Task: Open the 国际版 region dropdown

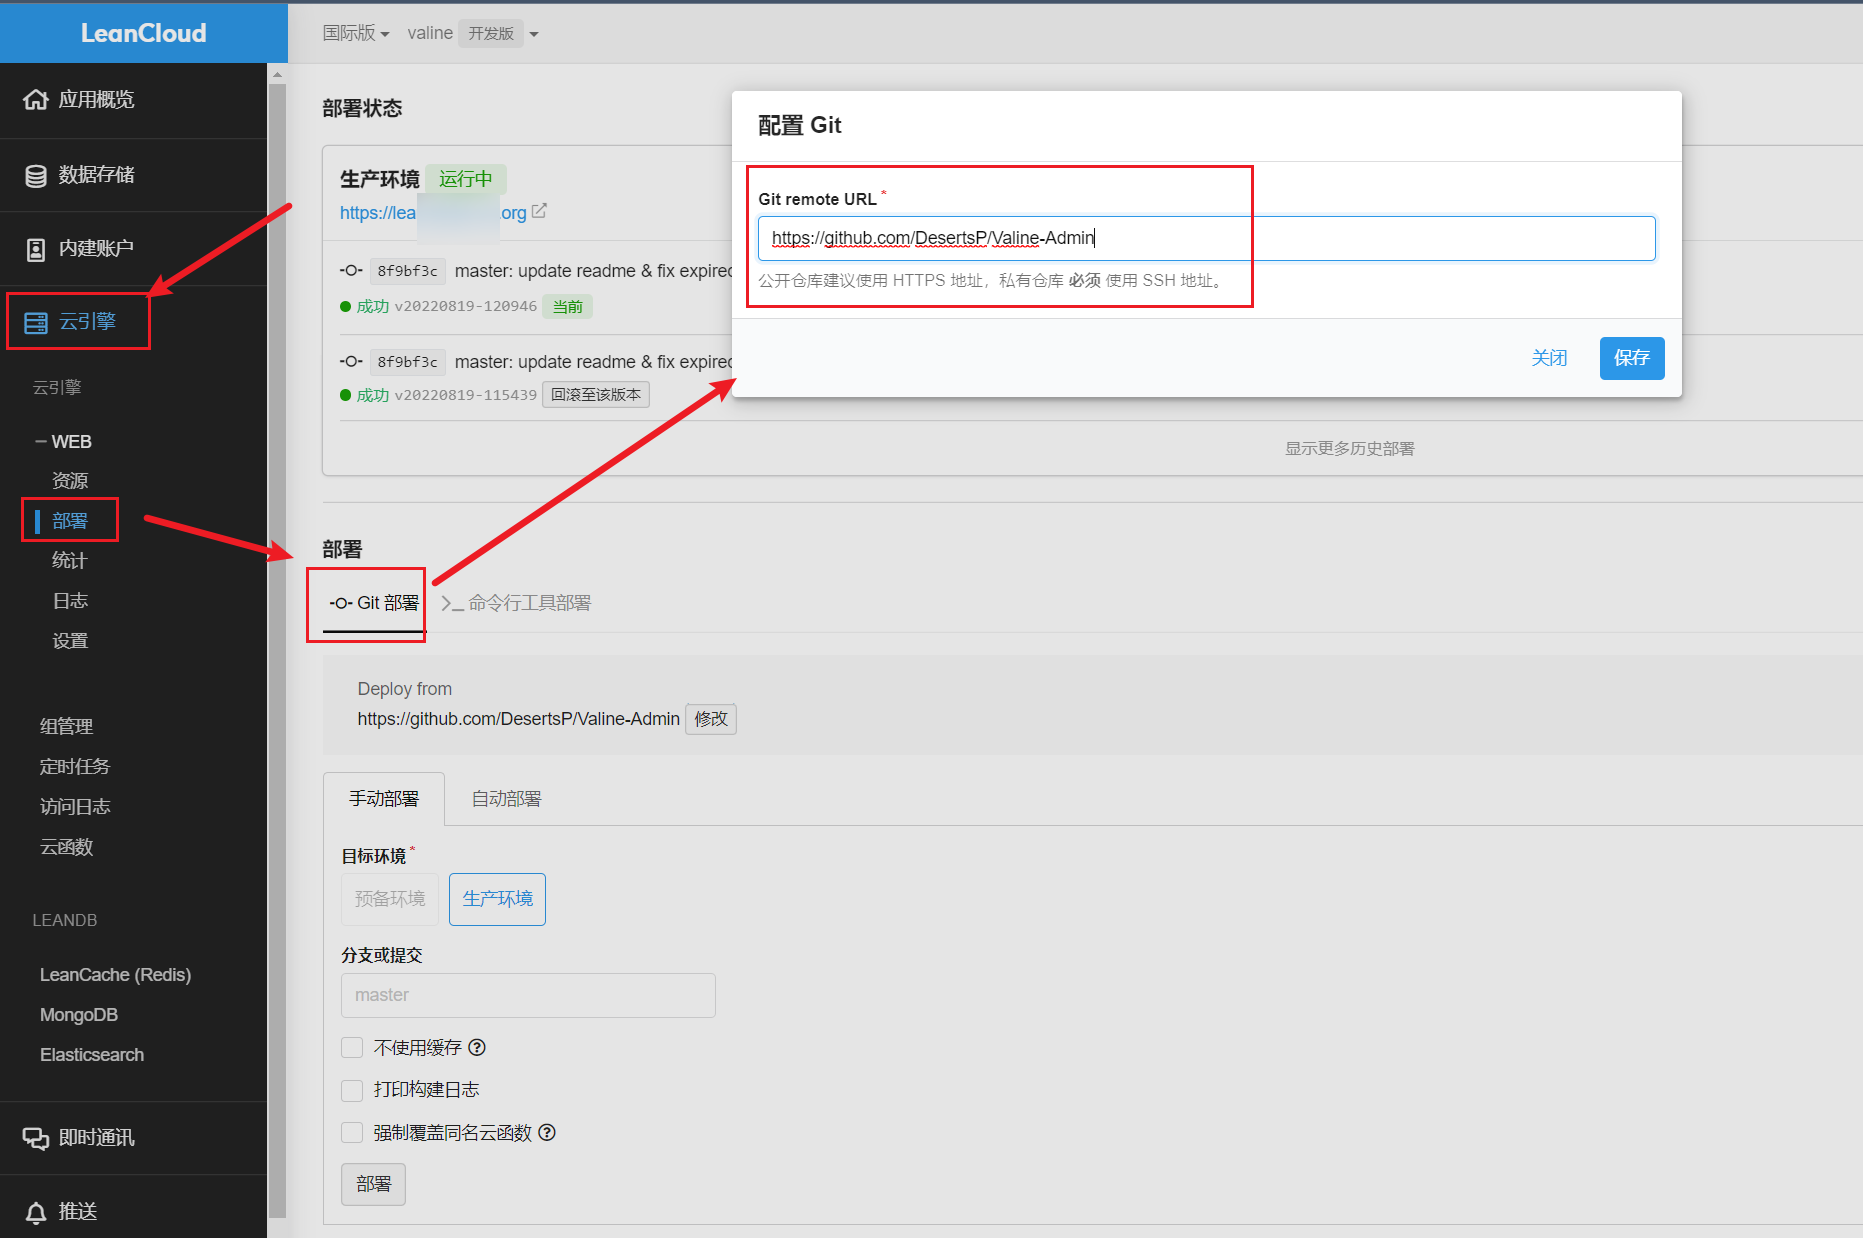Action: [356, 33]
